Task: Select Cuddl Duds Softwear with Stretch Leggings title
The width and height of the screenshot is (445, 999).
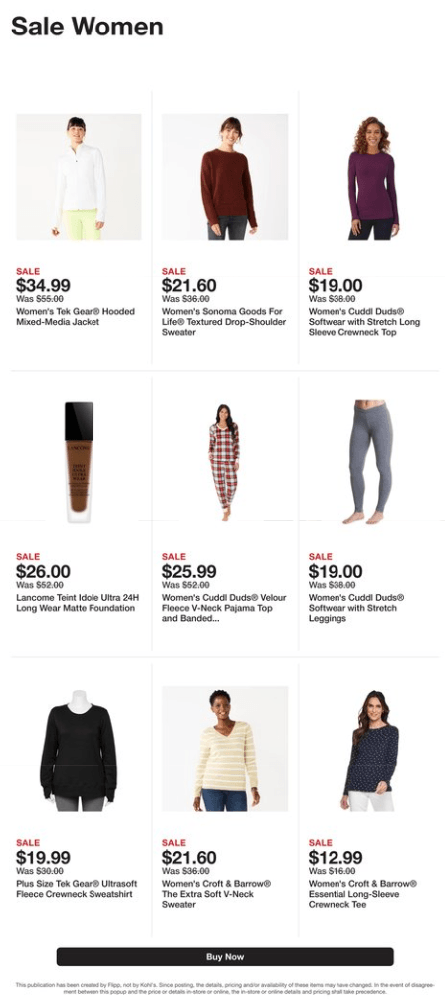Action: point(357,608)
